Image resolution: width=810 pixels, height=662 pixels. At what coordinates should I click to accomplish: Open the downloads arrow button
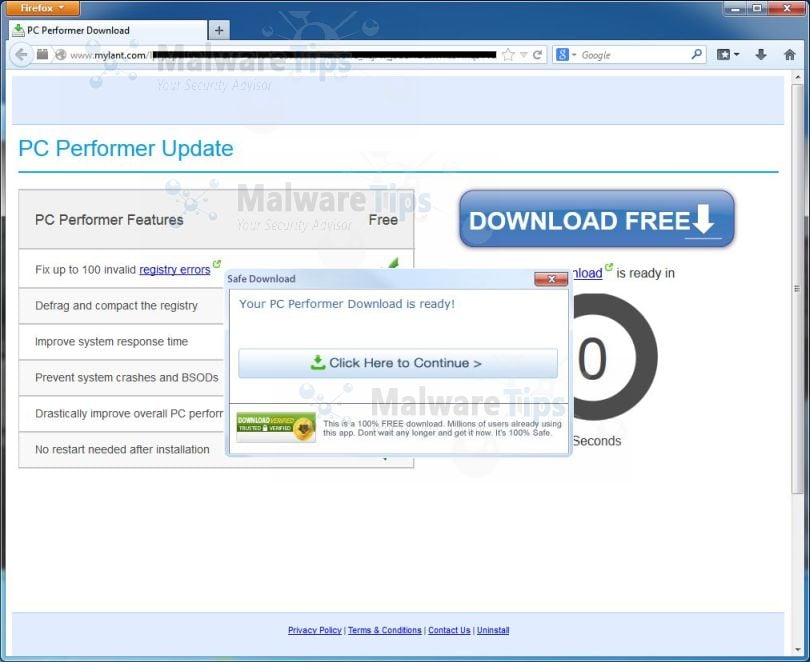(x=761, y=54)
